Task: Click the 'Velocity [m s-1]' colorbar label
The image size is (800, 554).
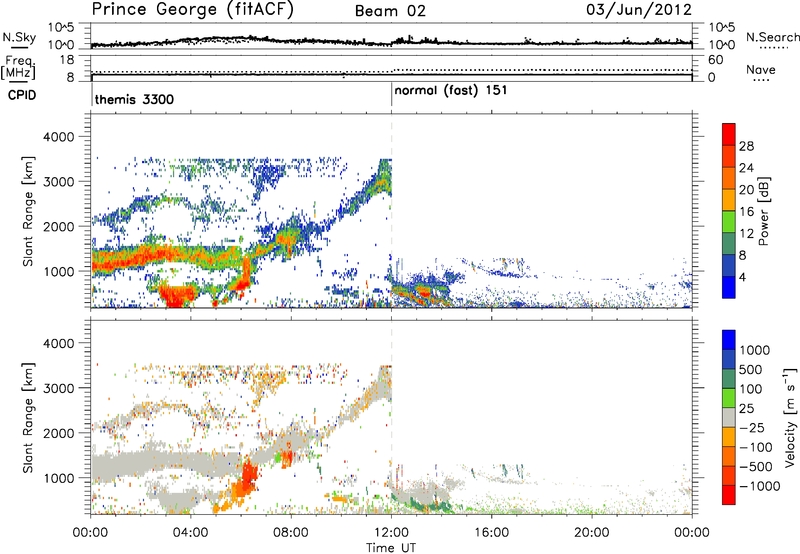Action: tap(790, 417)
